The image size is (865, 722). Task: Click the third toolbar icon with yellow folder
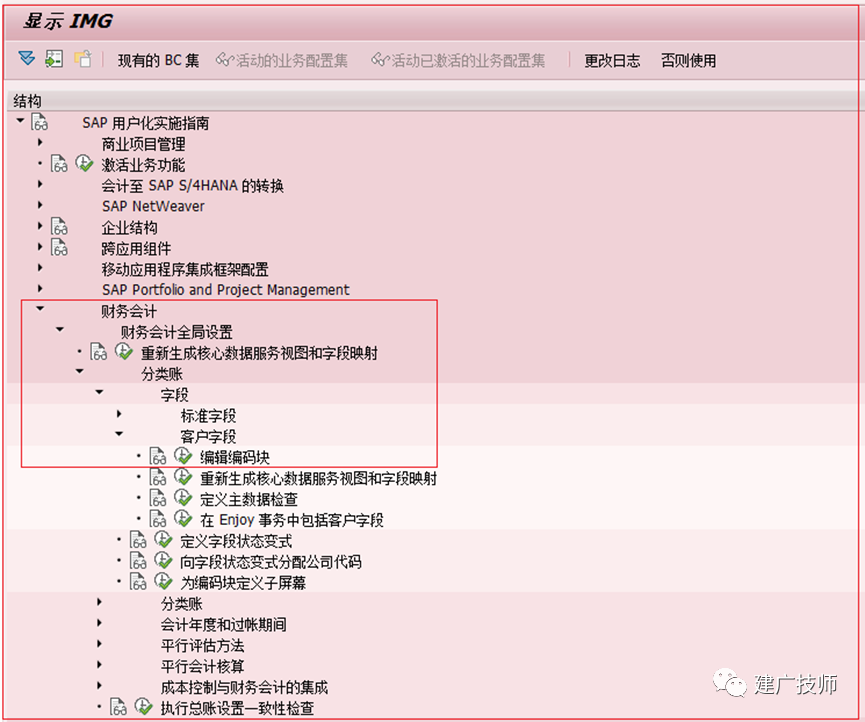(x=83, y=58)
